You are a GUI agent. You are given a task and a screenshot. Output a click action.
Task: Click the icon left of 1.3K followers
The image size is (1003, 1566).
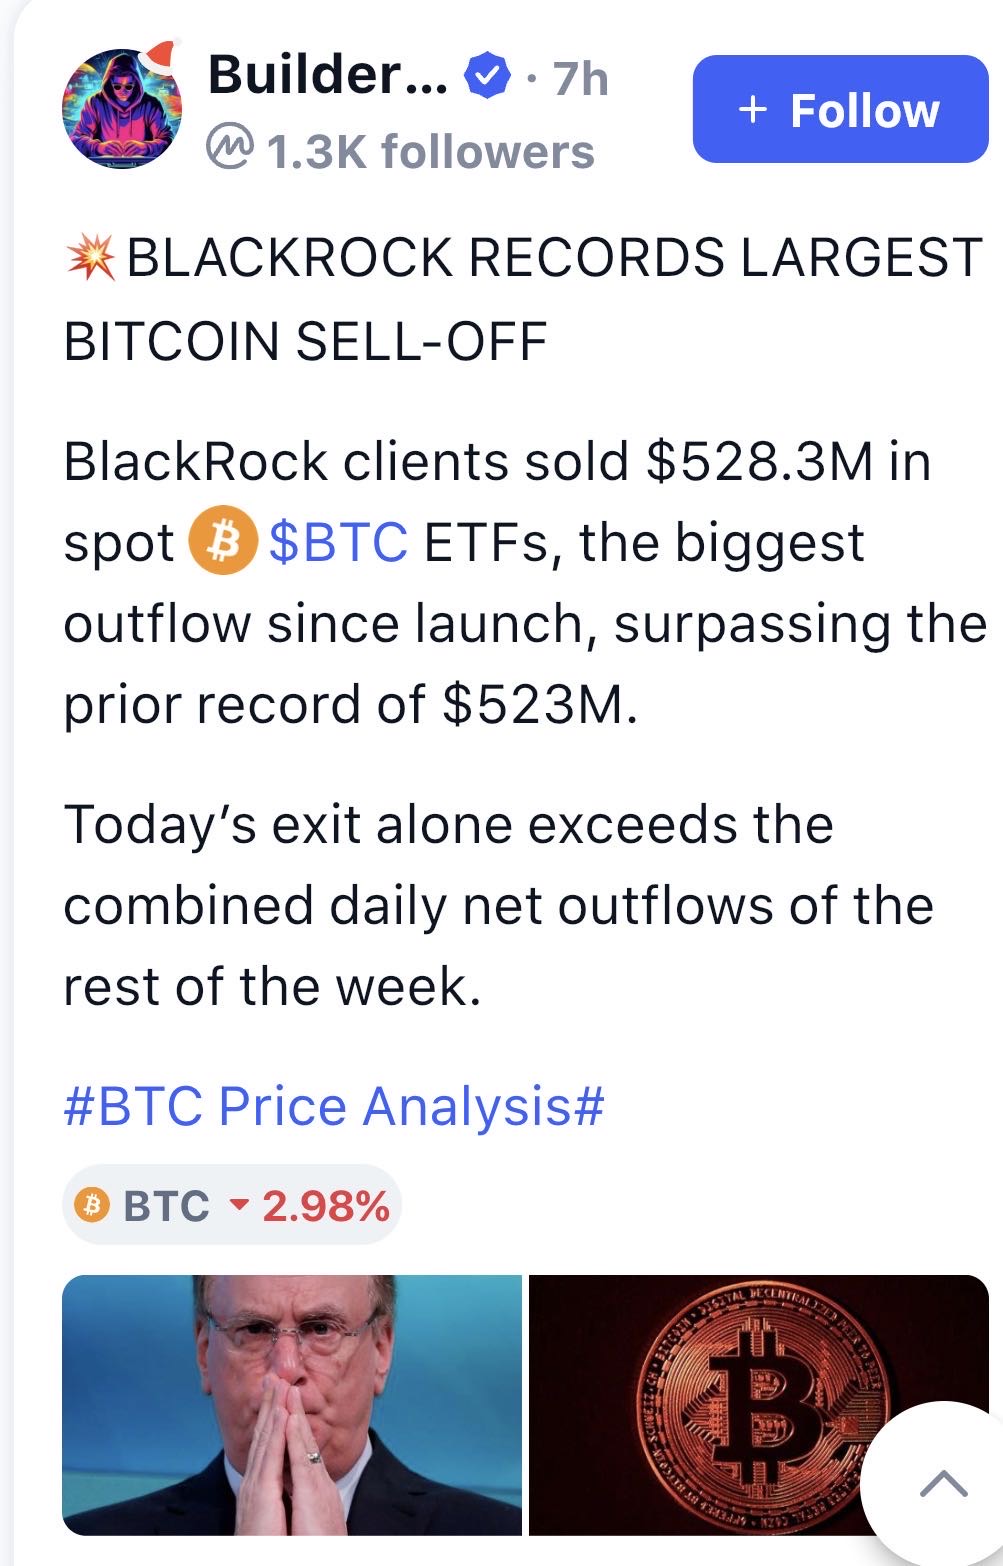(x=229, y=150)
